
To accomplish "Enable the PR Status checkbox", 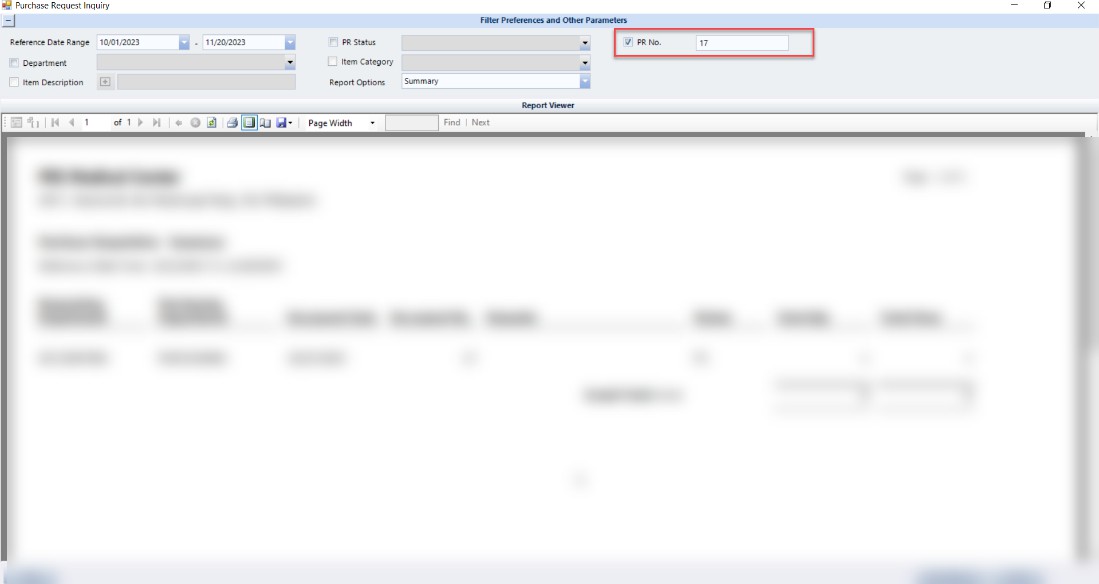I will point(333,43).
